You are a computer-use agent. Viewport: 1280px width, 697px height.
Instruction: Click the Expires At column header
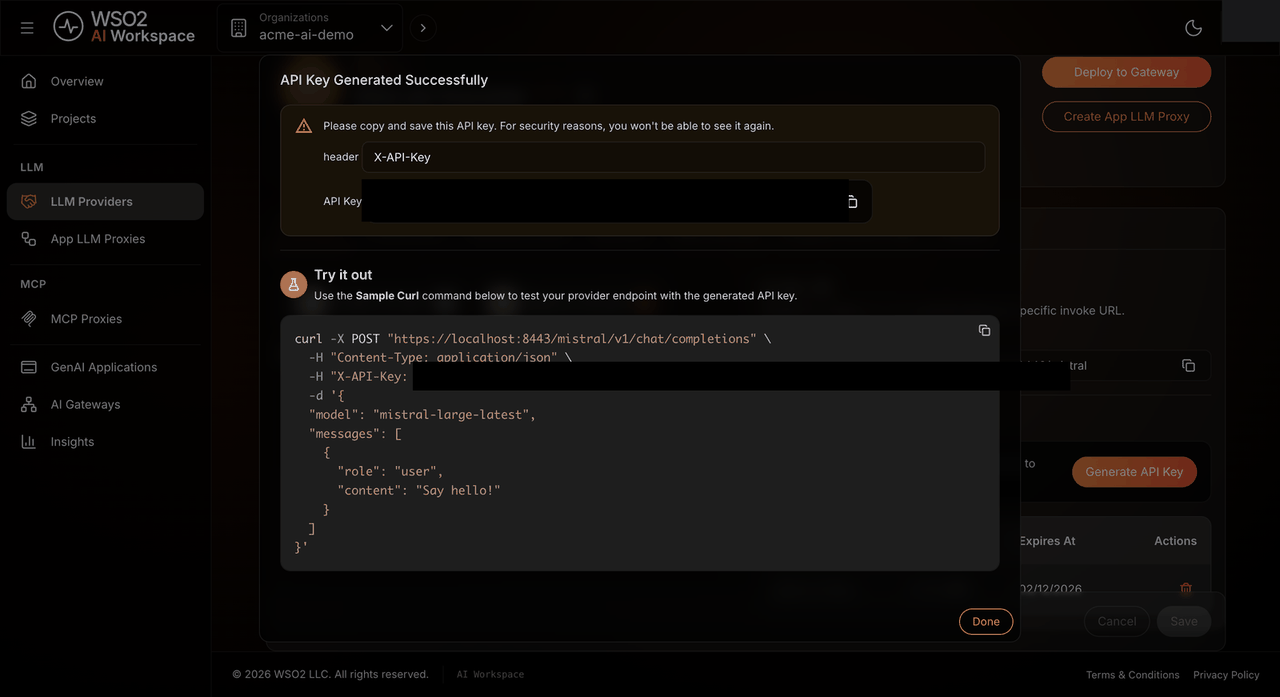click(1047, 541)
